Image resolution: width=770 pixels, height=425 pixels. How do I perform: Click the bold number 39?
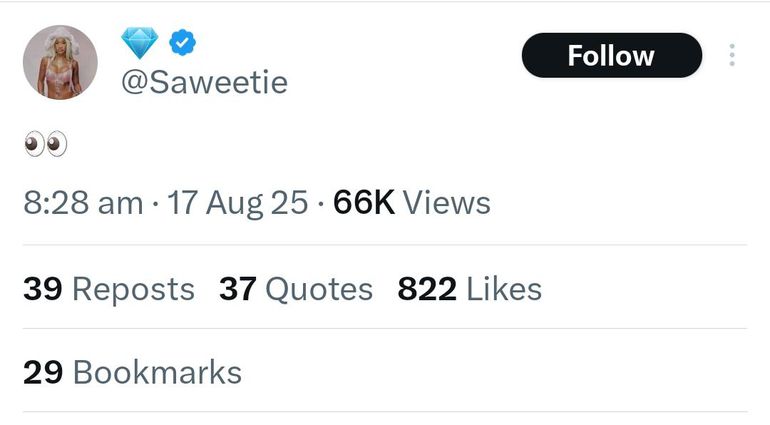(x=43, y=289)
